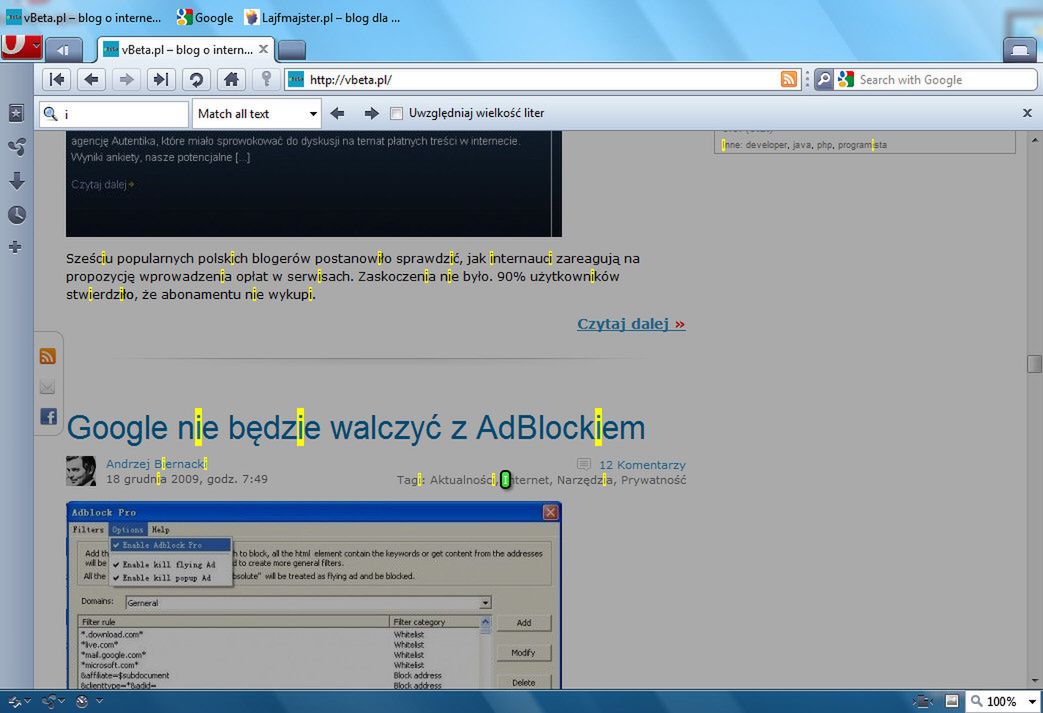Click the Opera Unite status bar icon
This screenshot has width=1043, height=713.
(x=48, y=701)
